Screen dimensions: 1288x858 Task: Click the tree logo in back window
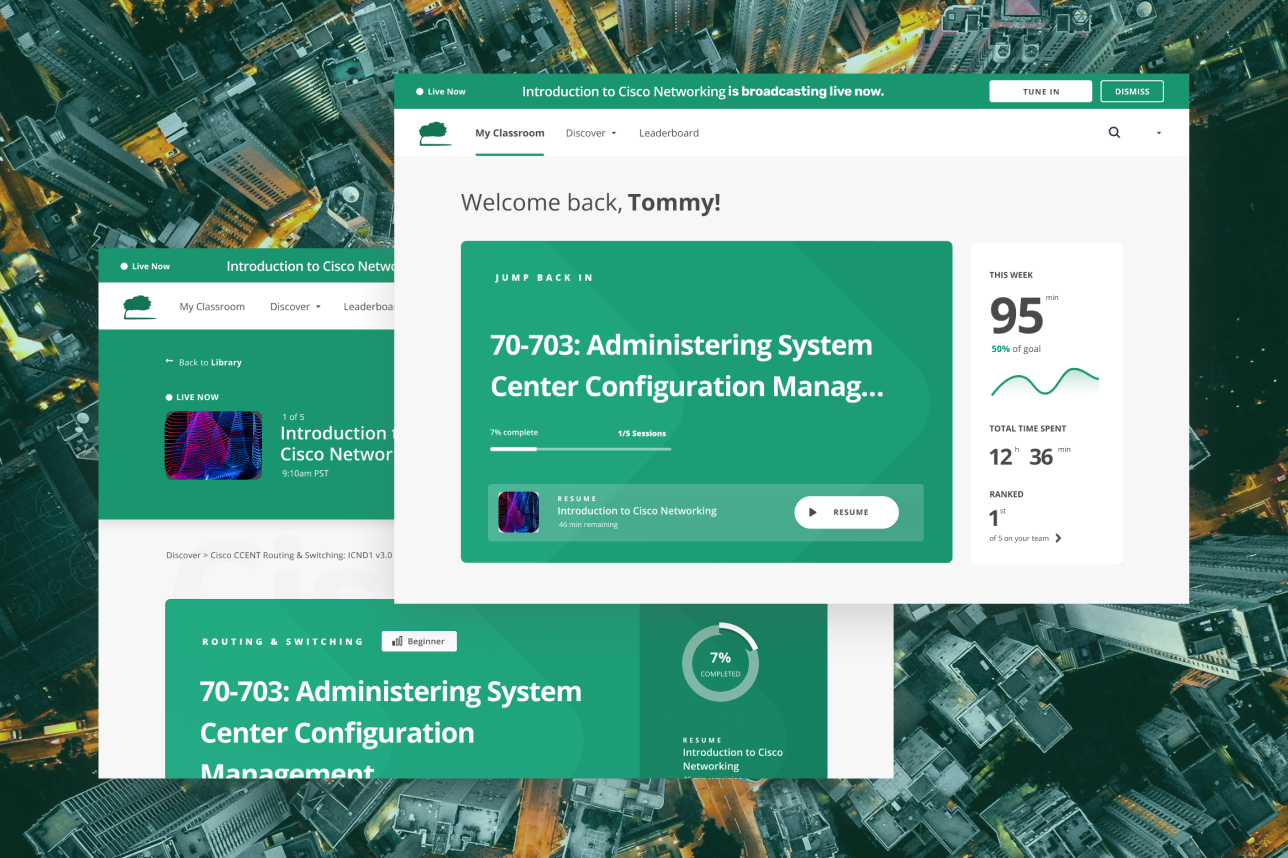[140, 307]
